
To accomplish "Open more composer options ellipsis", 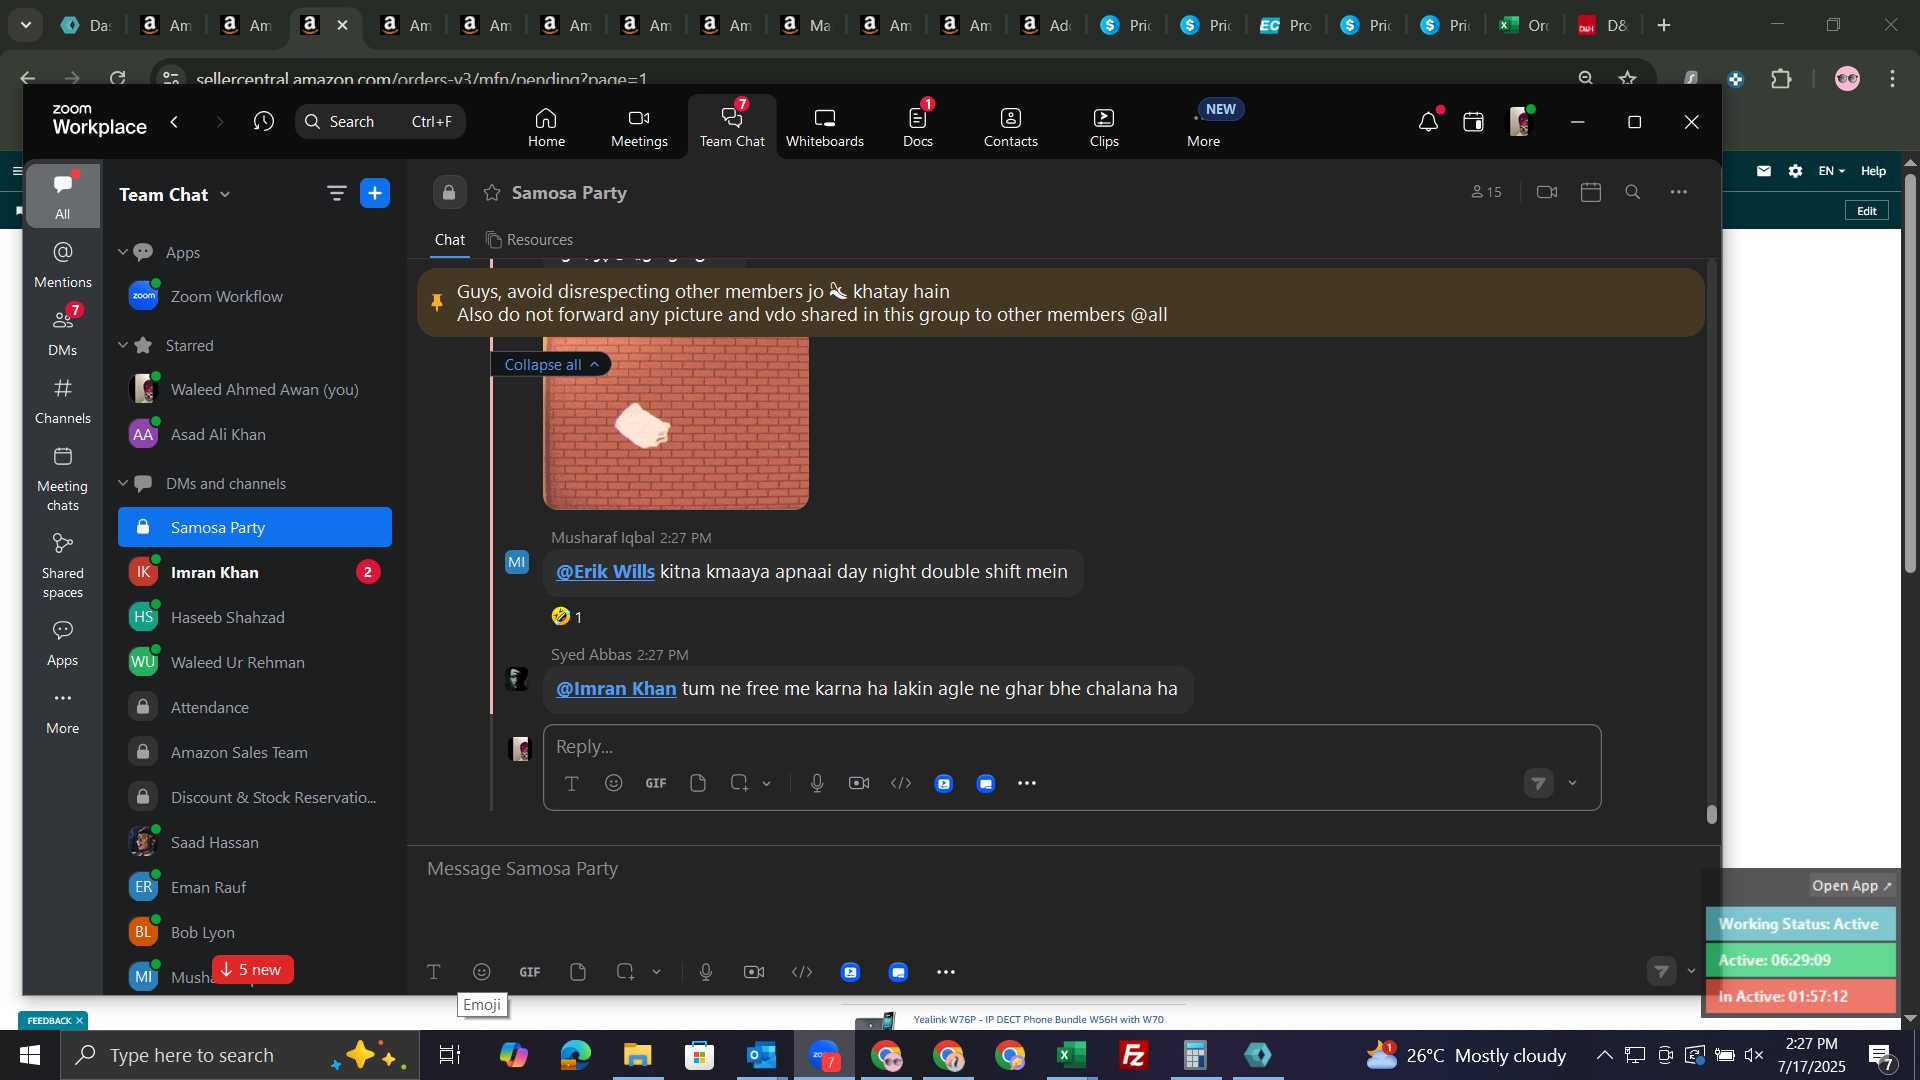I will click(946, 972).
